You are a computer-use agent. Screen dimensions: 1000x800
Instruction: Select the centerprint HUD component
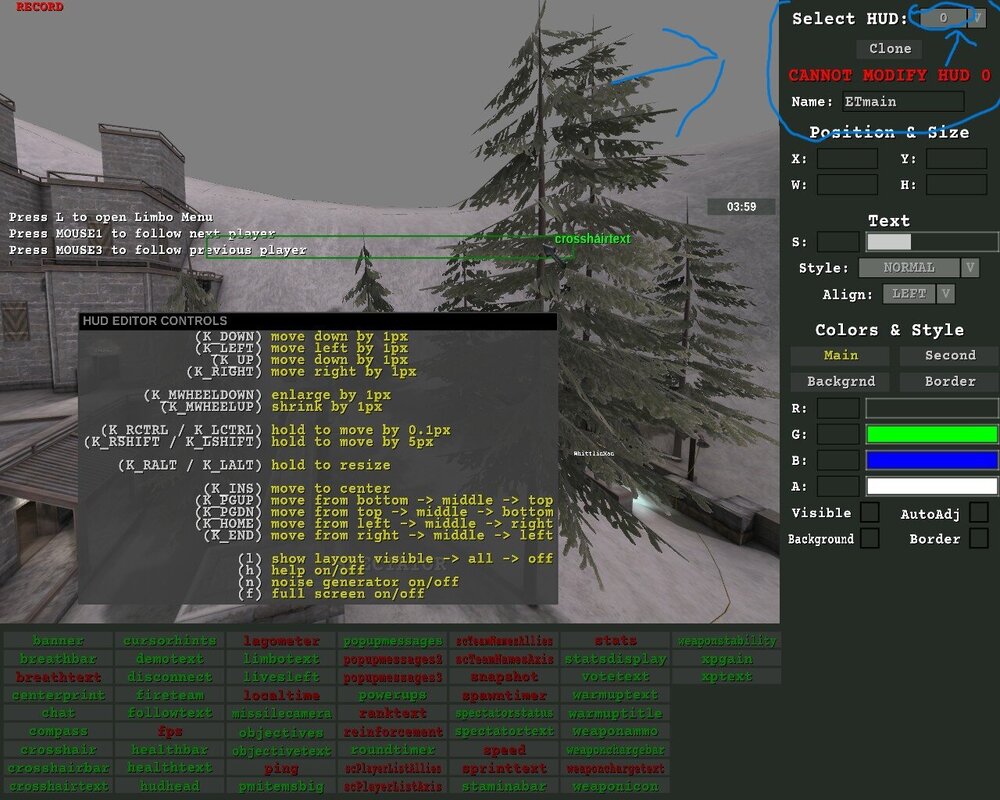58,695
